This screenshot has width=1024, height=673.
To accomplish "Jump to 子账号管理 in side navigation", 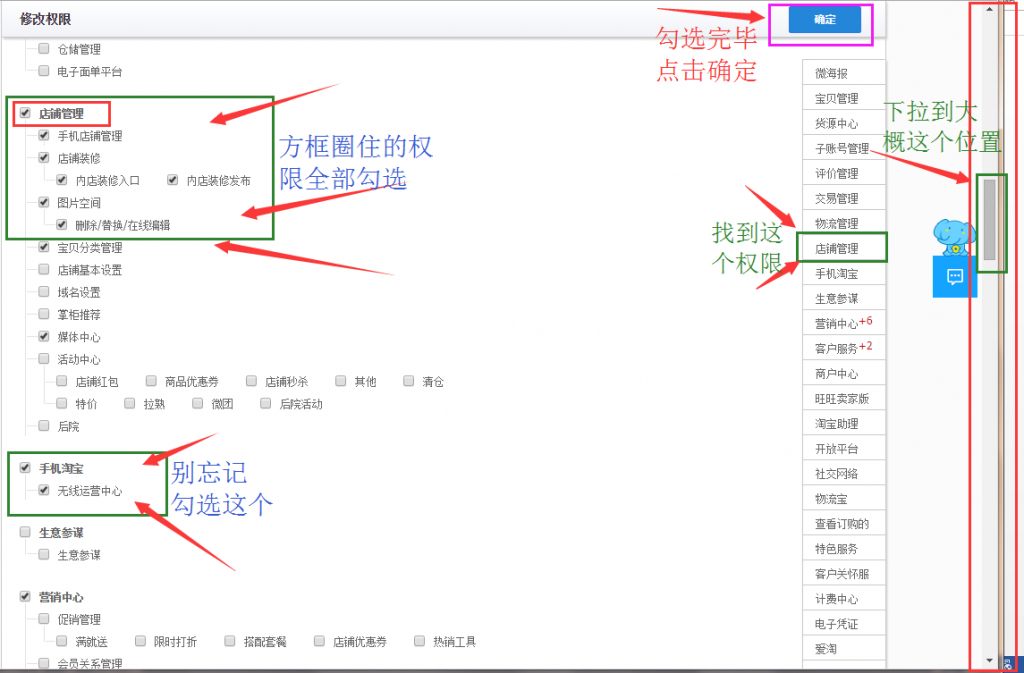I will point(844,148).
